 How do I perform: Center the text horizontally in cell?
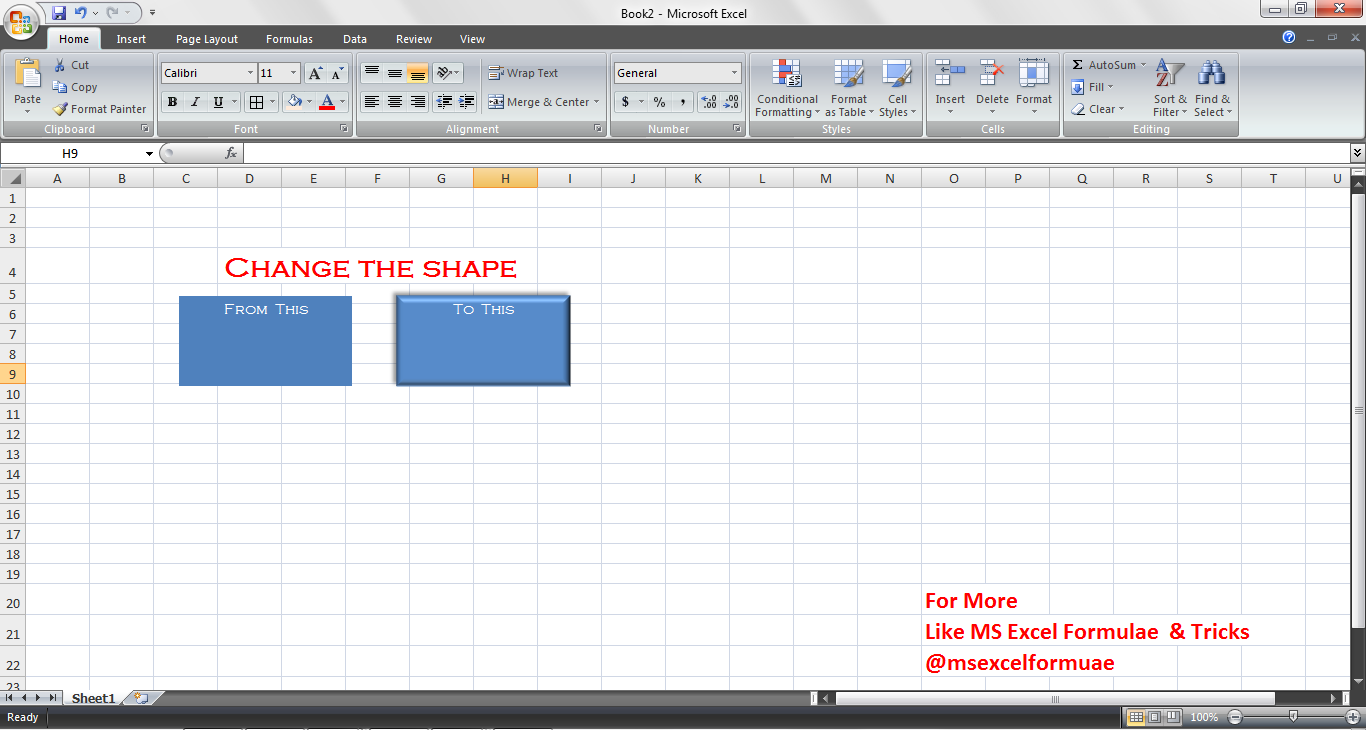pos(395,102)
